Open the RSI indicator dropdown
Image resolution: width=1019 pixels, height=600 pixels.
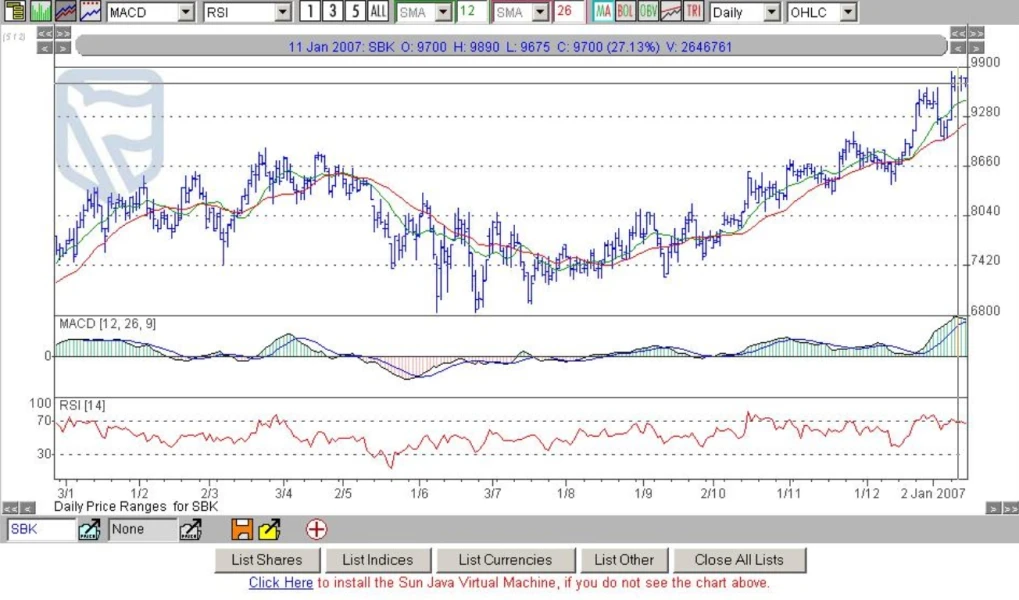click(x=283, y=13)
